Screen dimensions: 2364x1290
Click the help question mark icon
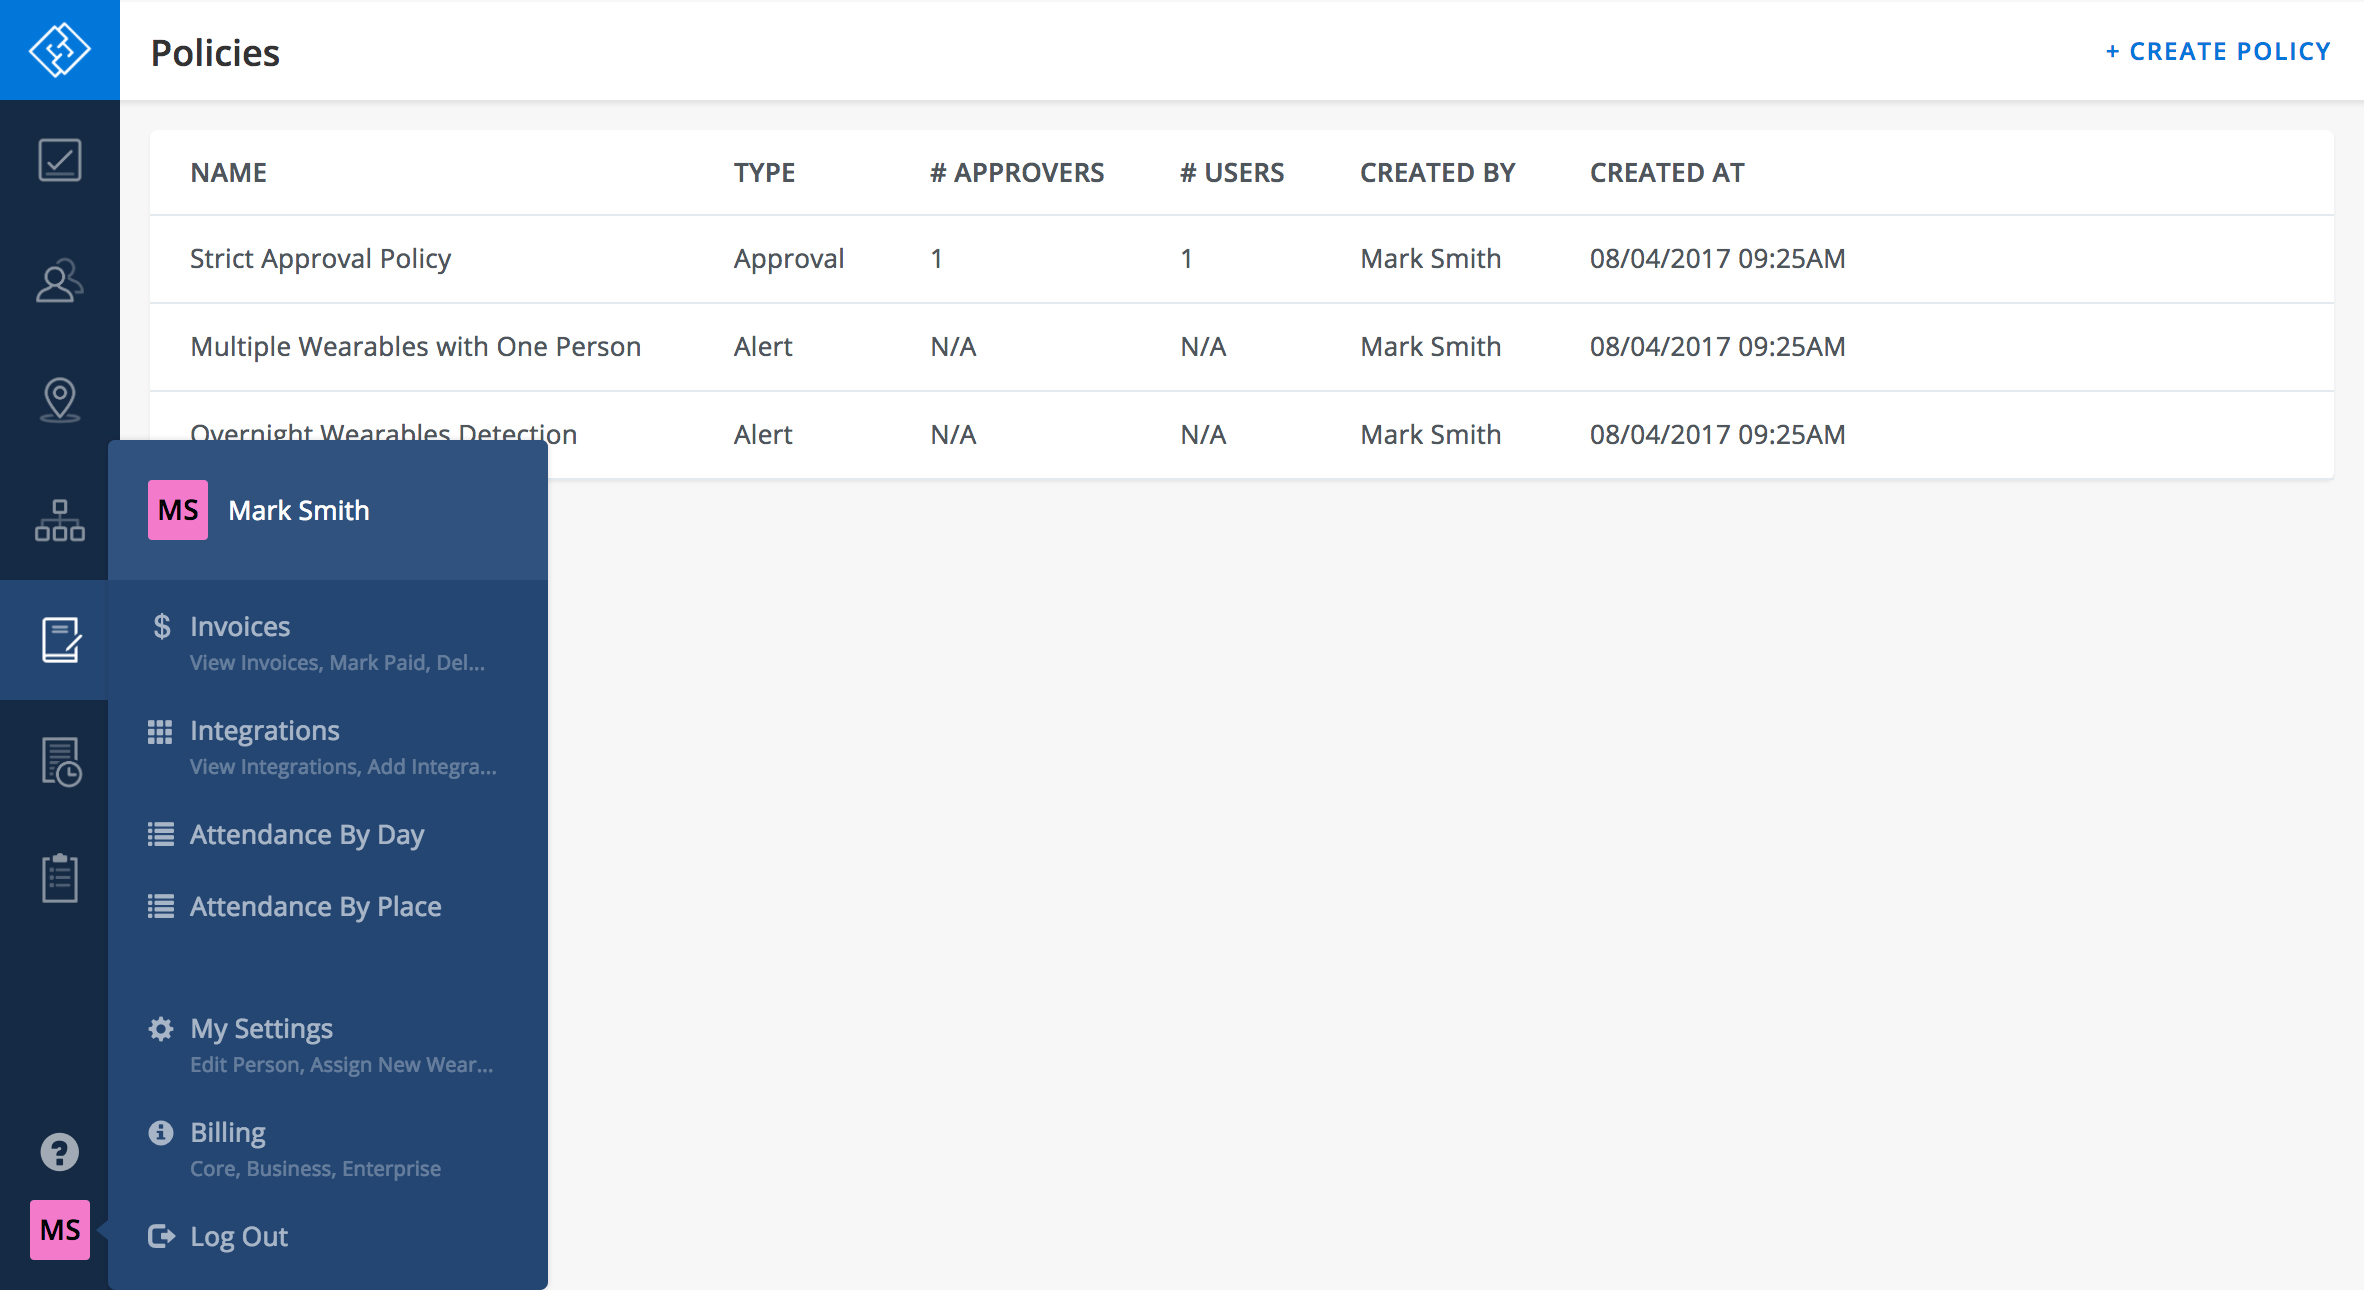coord(59,1152)
